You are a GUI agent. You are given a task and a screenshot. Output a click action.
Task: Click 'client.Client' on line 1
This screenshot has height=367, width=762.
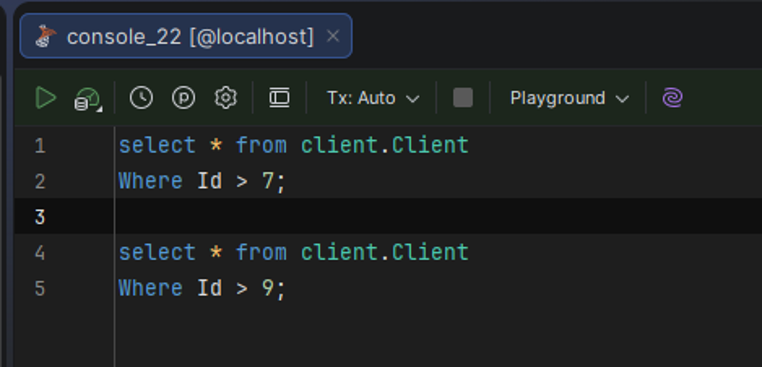coord(384,145)
